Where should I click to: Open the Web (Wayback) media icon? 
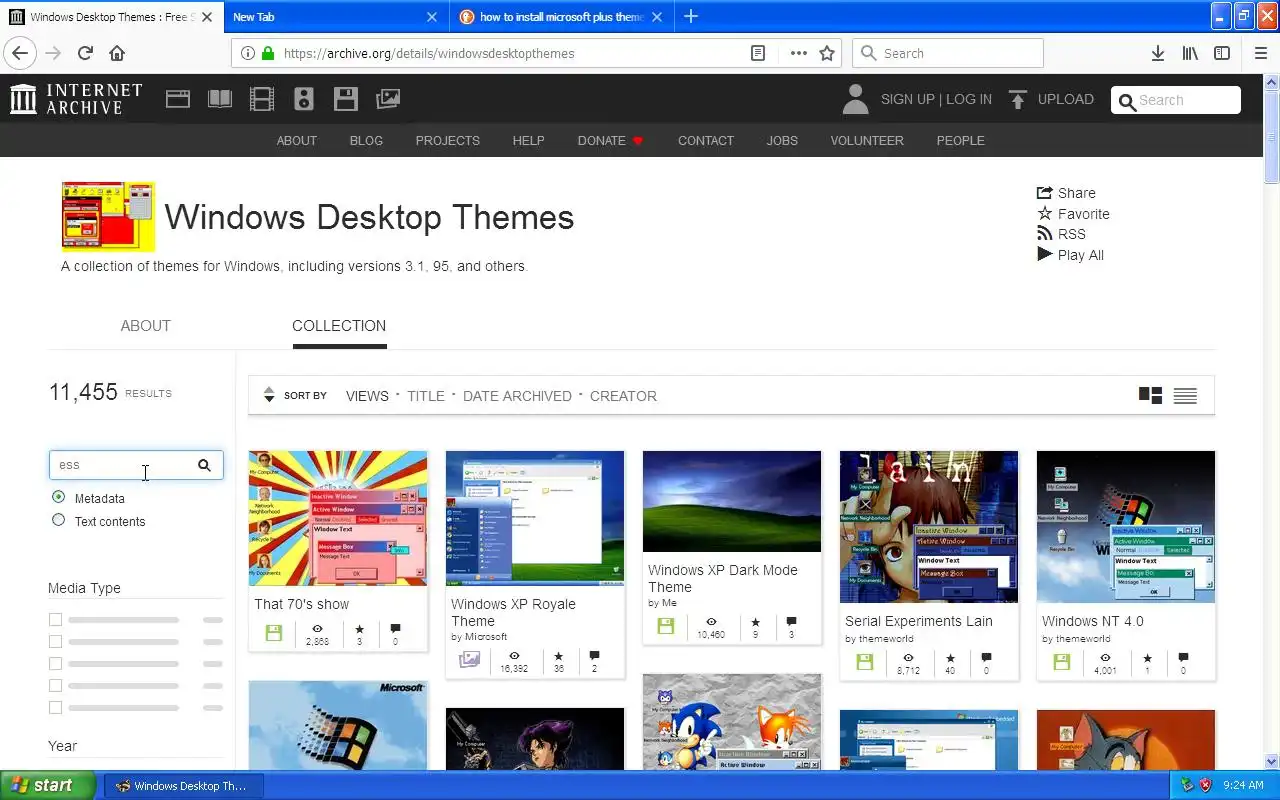coord(178,99)
